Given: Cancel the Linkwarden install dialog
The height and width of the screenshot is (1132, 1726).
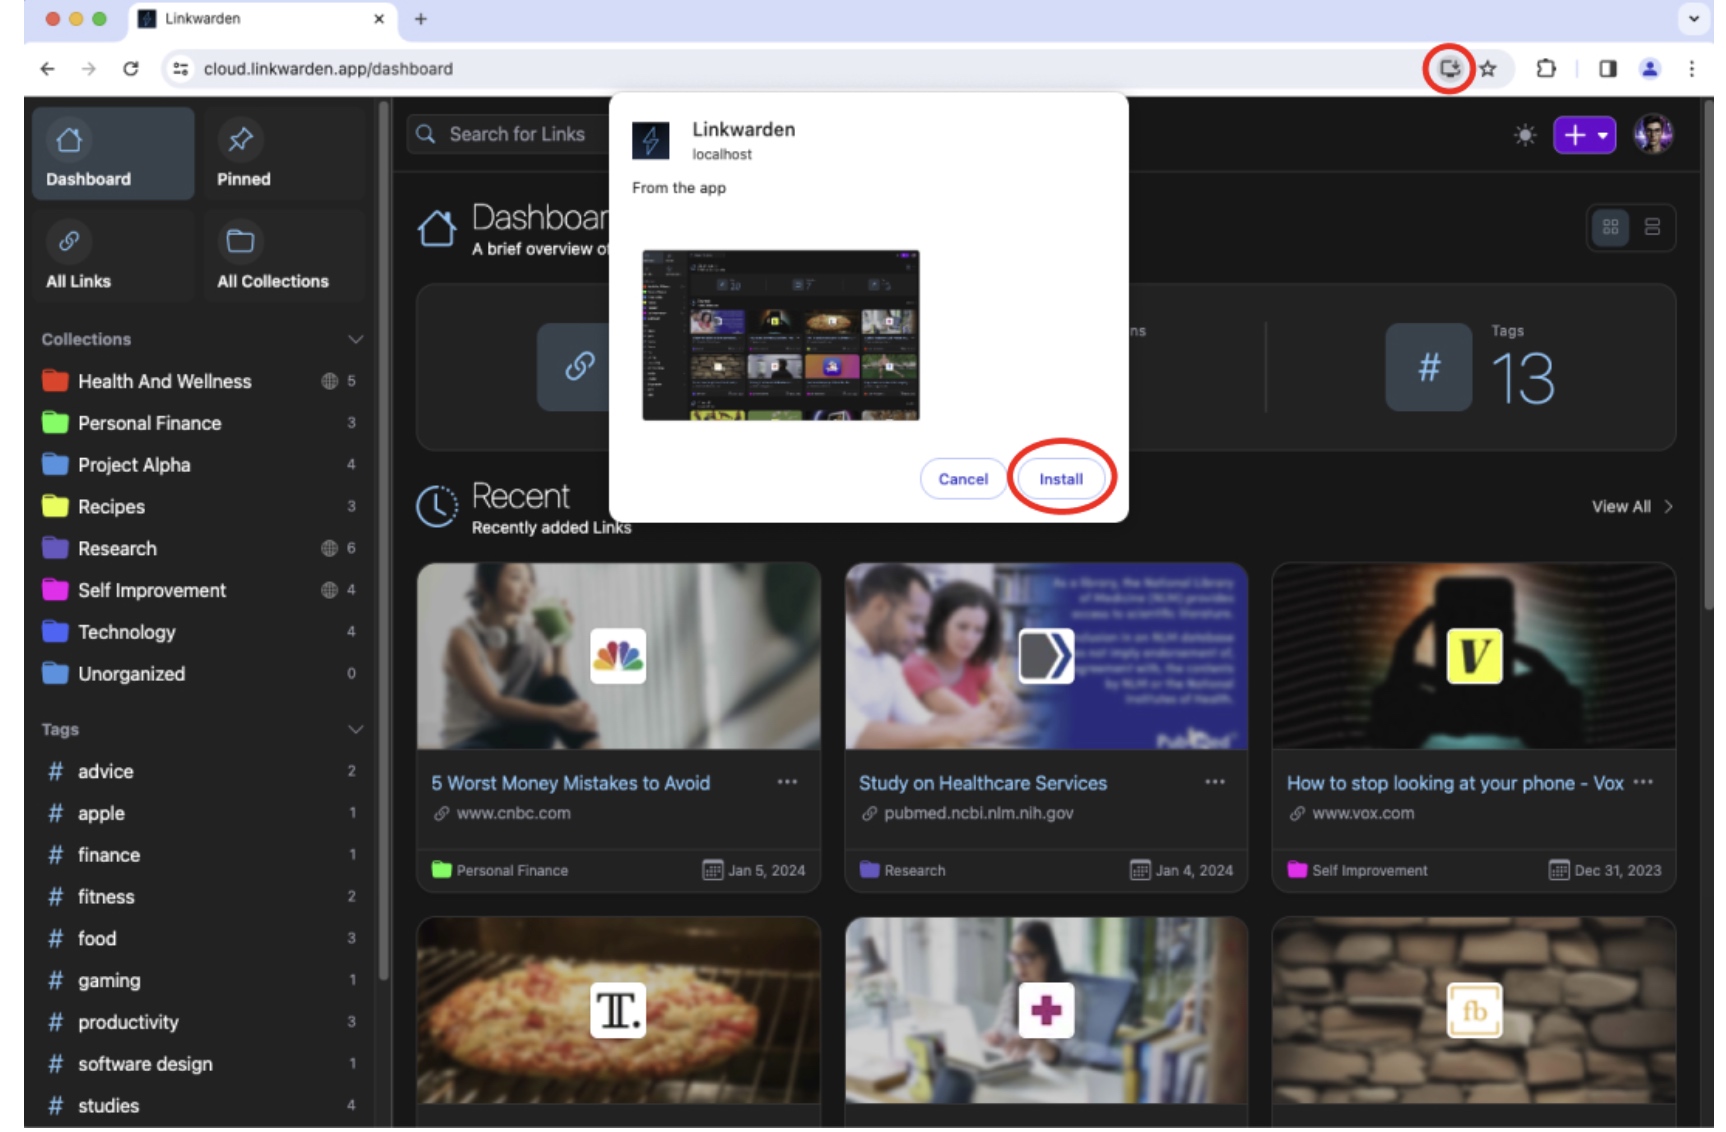Looking at the screenshot, I should click(963, 479).
